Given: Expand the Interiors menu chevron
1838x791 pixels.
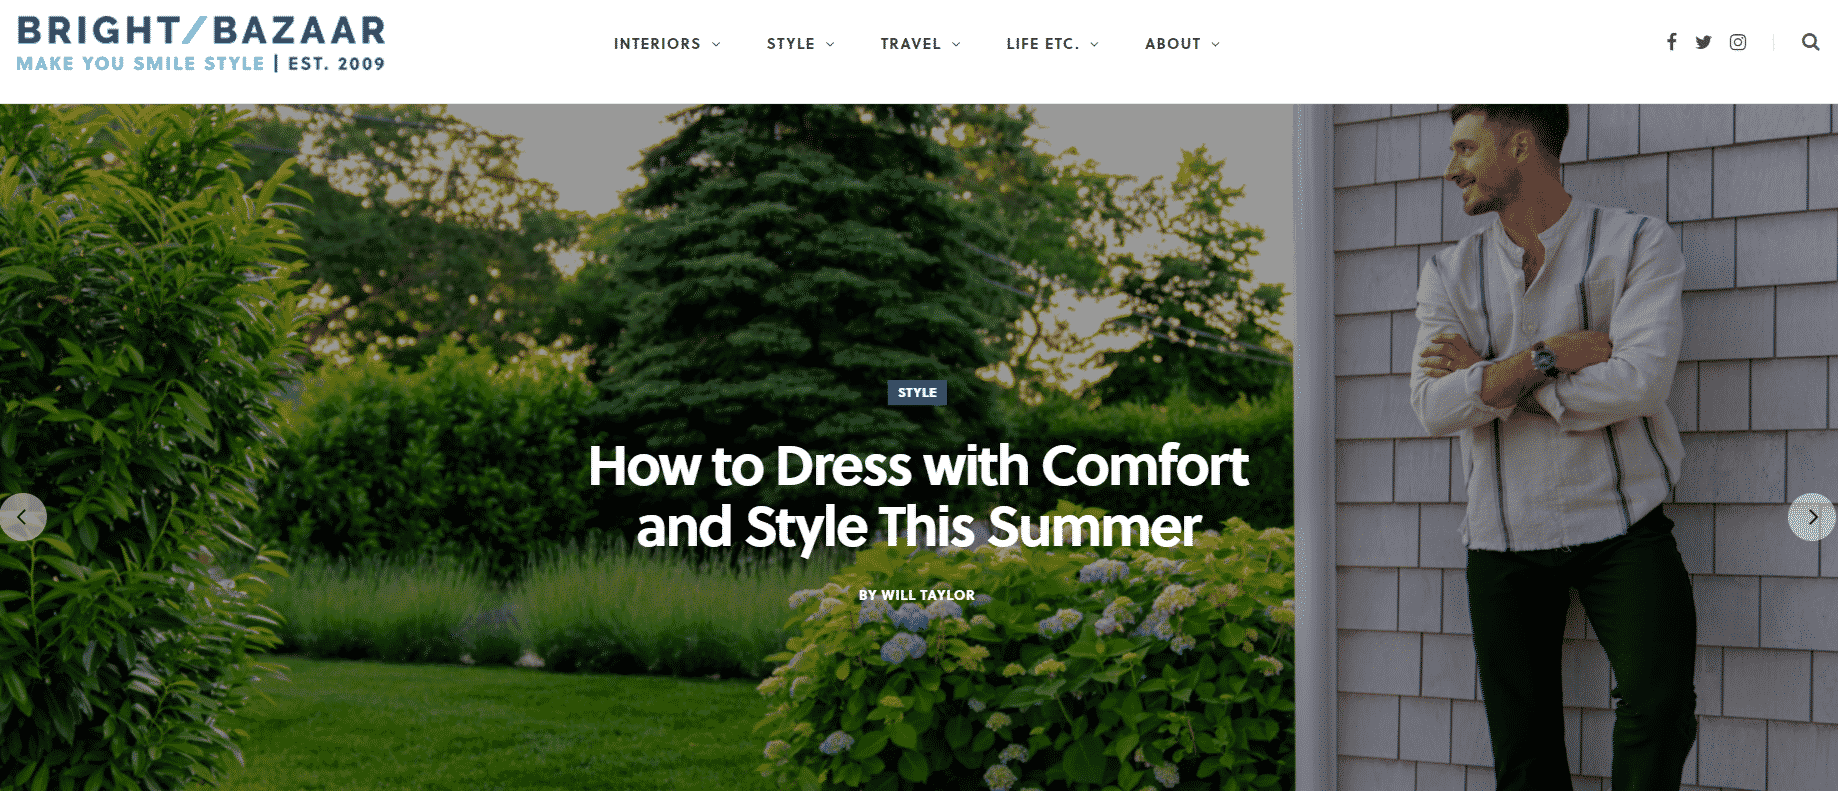Looking at the screenshot, I should (716, 44).
